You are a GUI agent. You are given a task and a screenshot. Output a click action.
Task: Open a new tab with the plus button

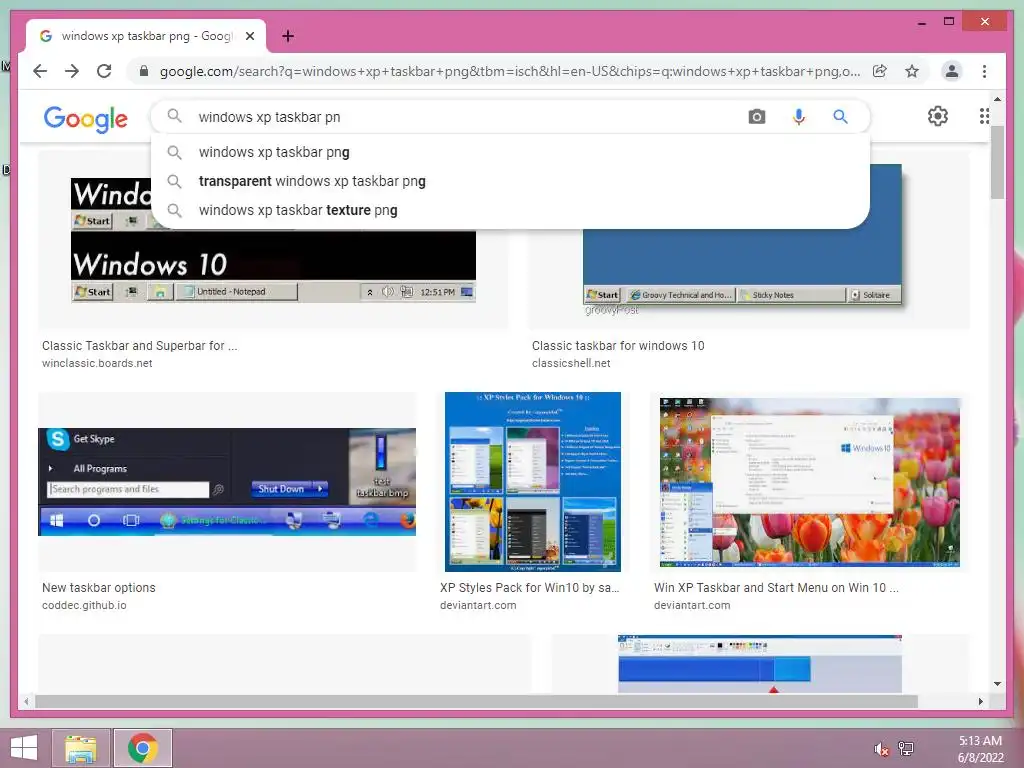coord(287,36)
